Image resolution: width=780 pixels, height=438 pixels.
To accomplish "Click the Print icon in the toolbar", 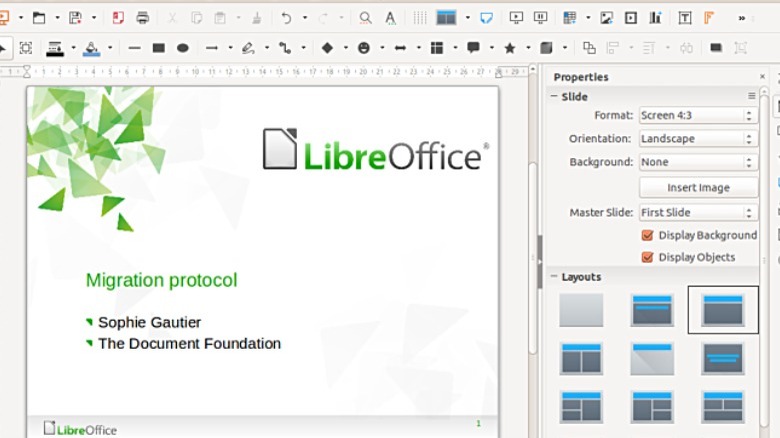I will coord(143,18).
